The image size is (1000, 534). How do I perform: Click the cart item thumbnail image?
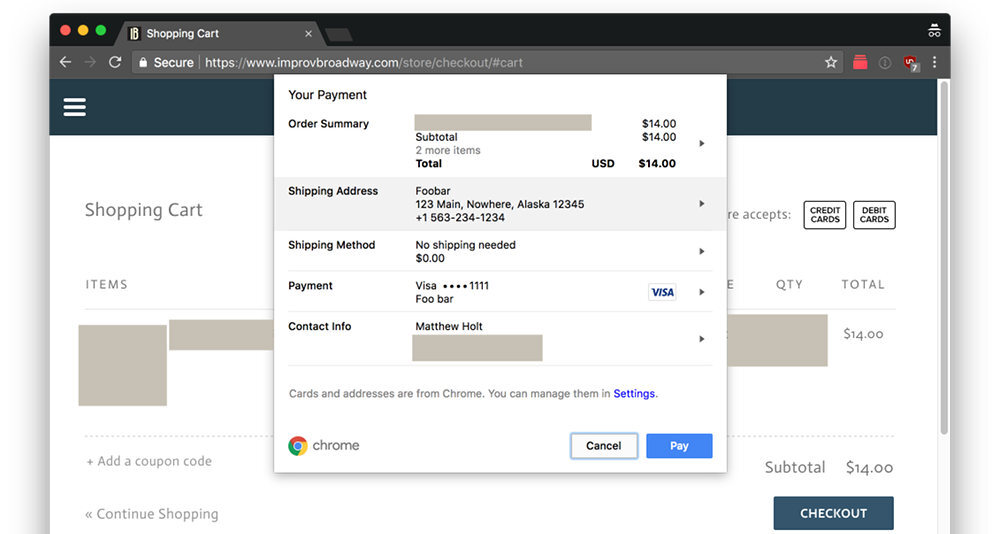tap(122, 365)
